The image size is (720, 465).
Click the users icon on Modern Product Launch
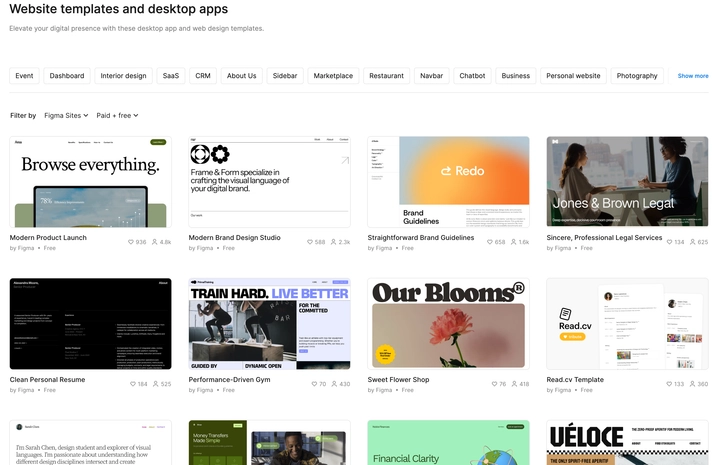pos(155,242)
